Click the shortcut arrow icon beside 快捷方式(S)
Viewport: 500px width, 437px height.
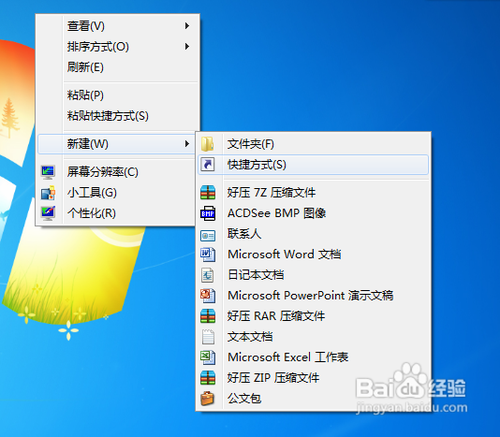coord(207,165)
